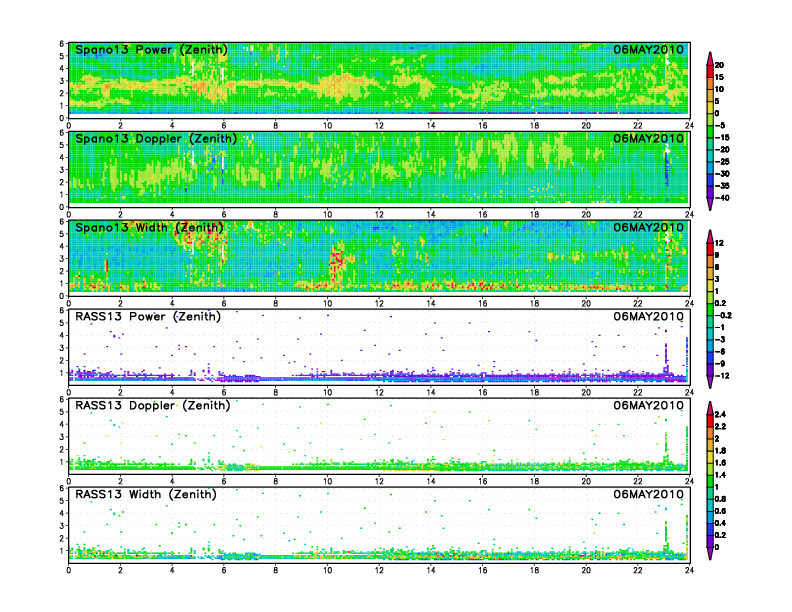The height and width of the screenshot is (612, 792).
Task: Click the 'RASS13 Width (Zenith)' panel title
Action: 145,494
